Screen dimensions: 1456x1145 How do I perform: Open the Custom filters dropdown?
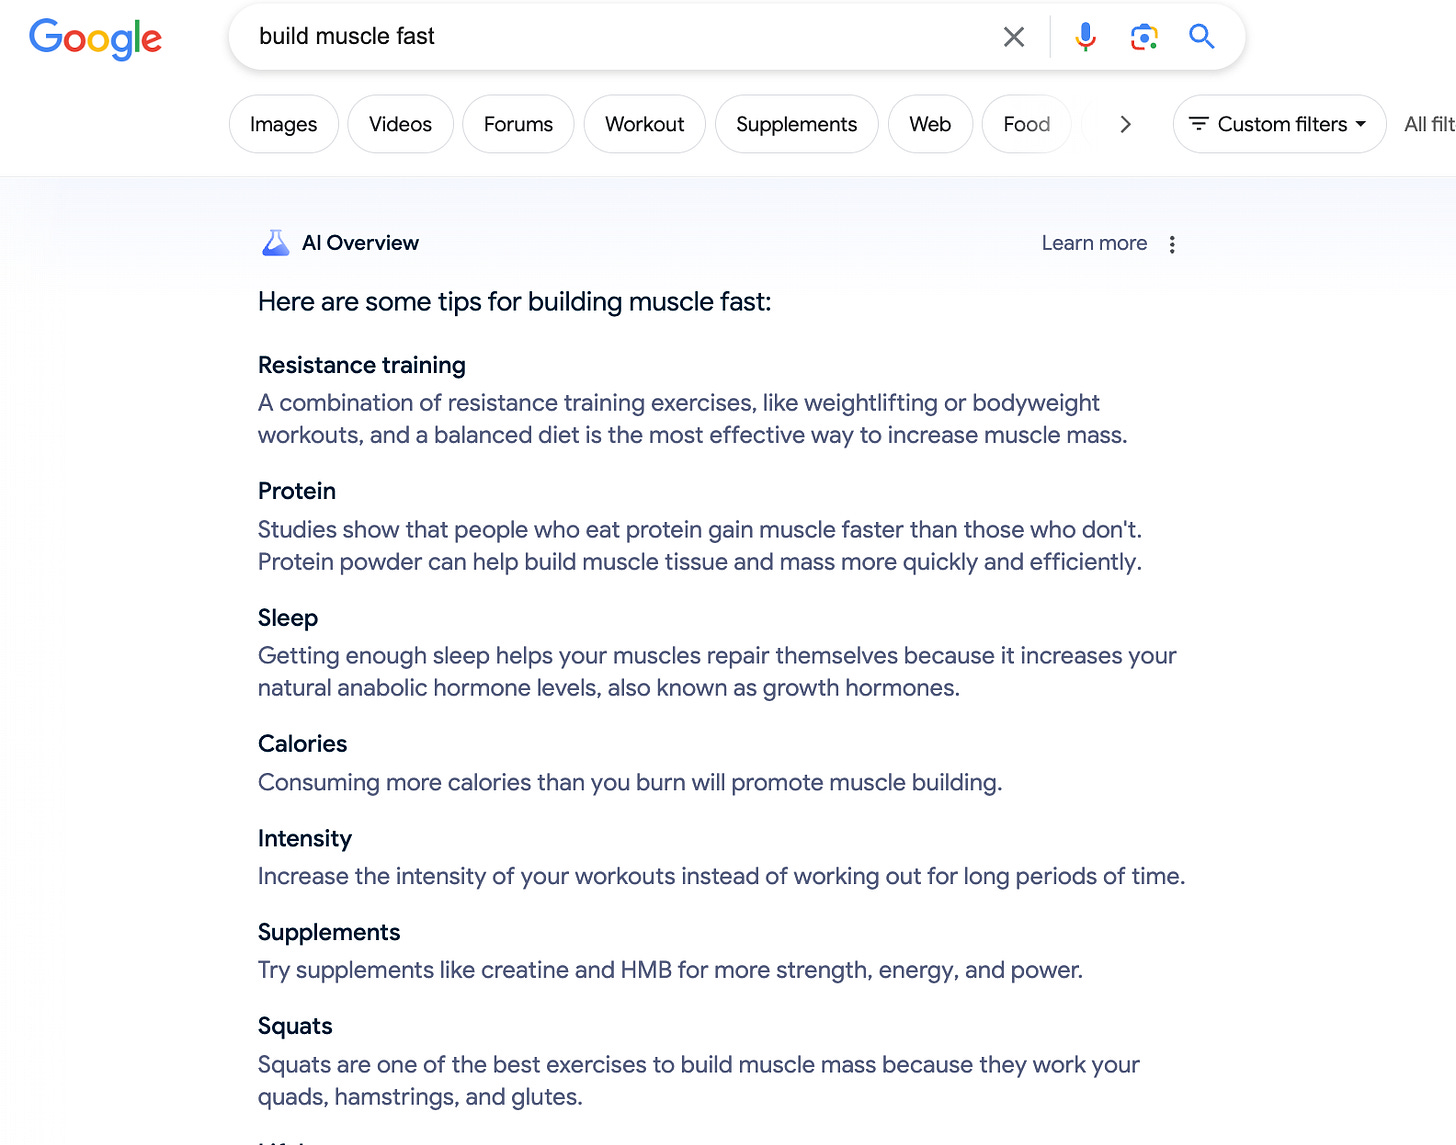coord(1279,124)
